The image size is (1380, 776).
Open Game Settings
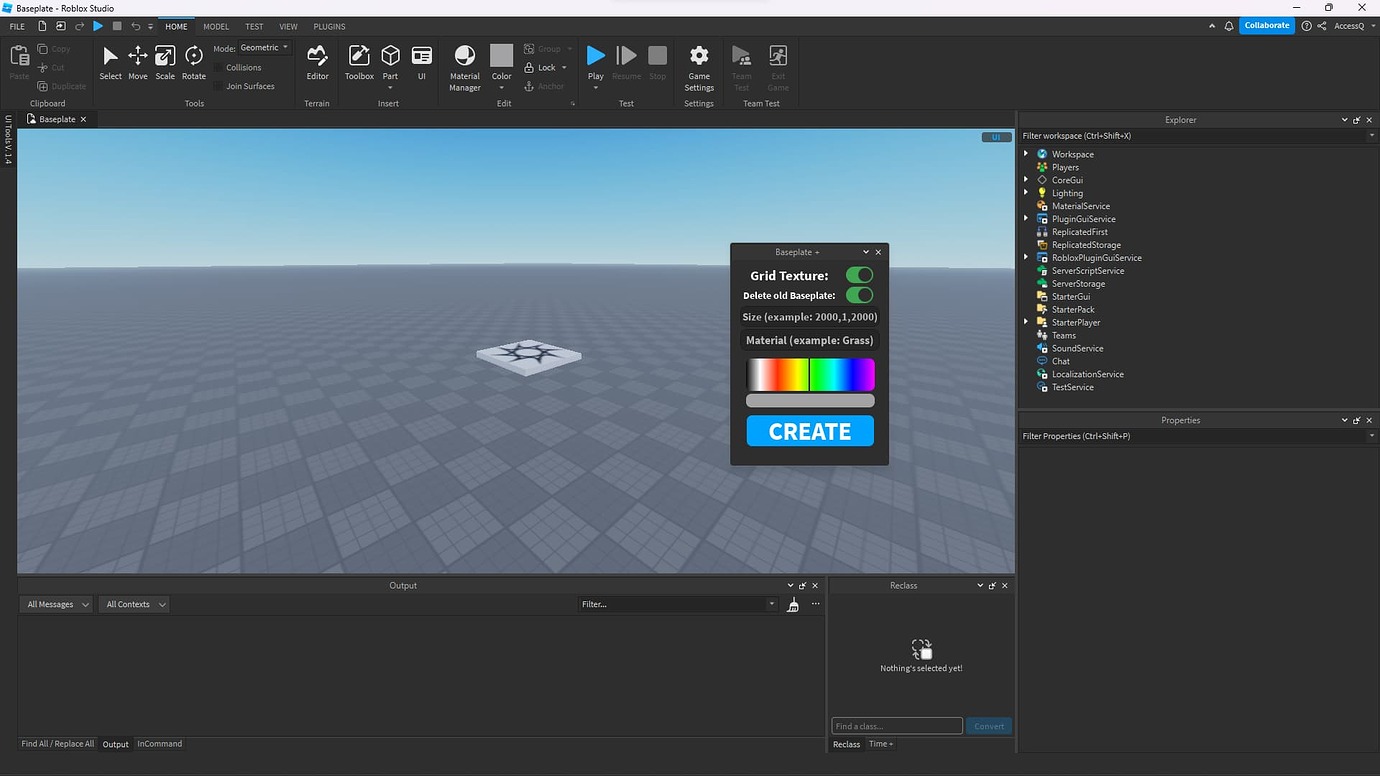(x=698, y=60)
